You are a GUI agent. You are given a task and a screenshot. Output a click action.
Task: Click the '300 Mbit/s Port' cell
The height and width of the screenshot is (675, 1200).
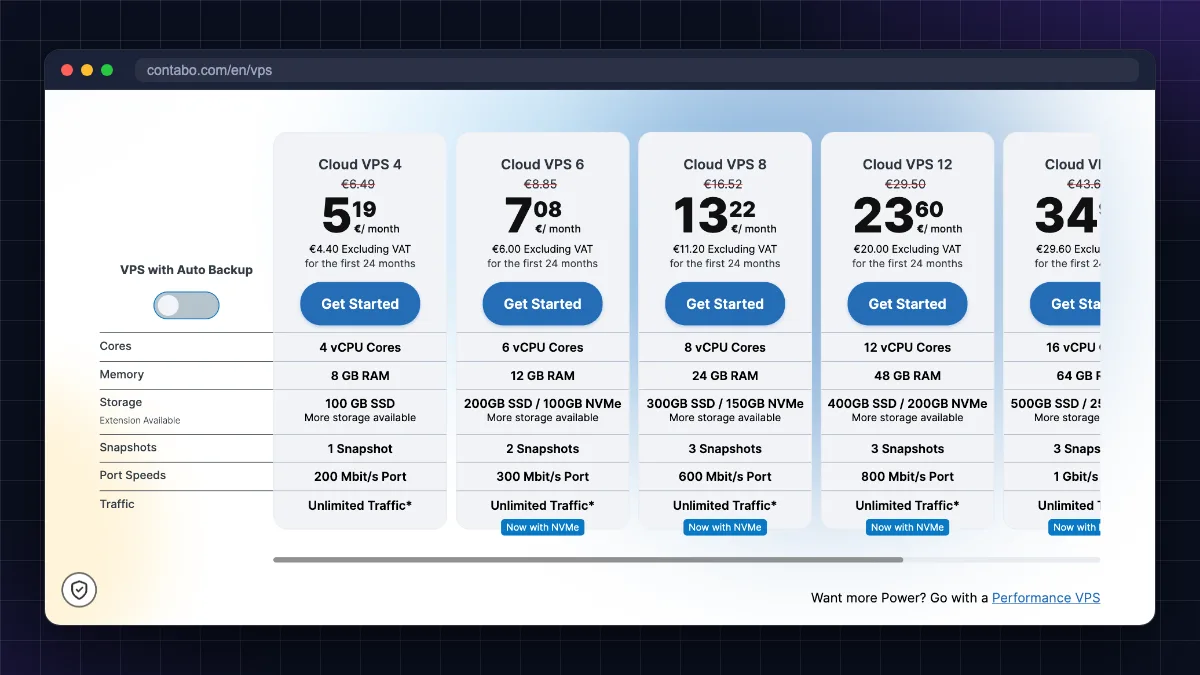(543, 477)
